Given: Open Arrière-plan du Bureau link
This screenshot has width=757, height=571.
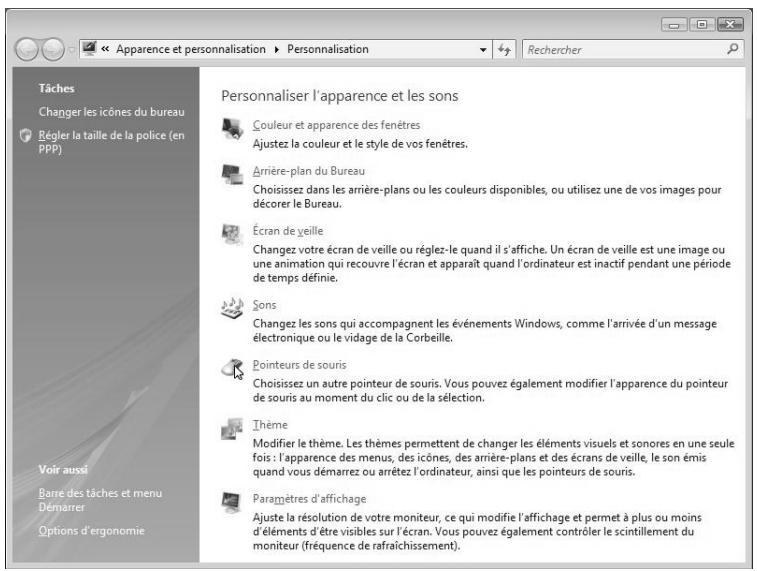Looking at the screenshot, I should (309, 171).
